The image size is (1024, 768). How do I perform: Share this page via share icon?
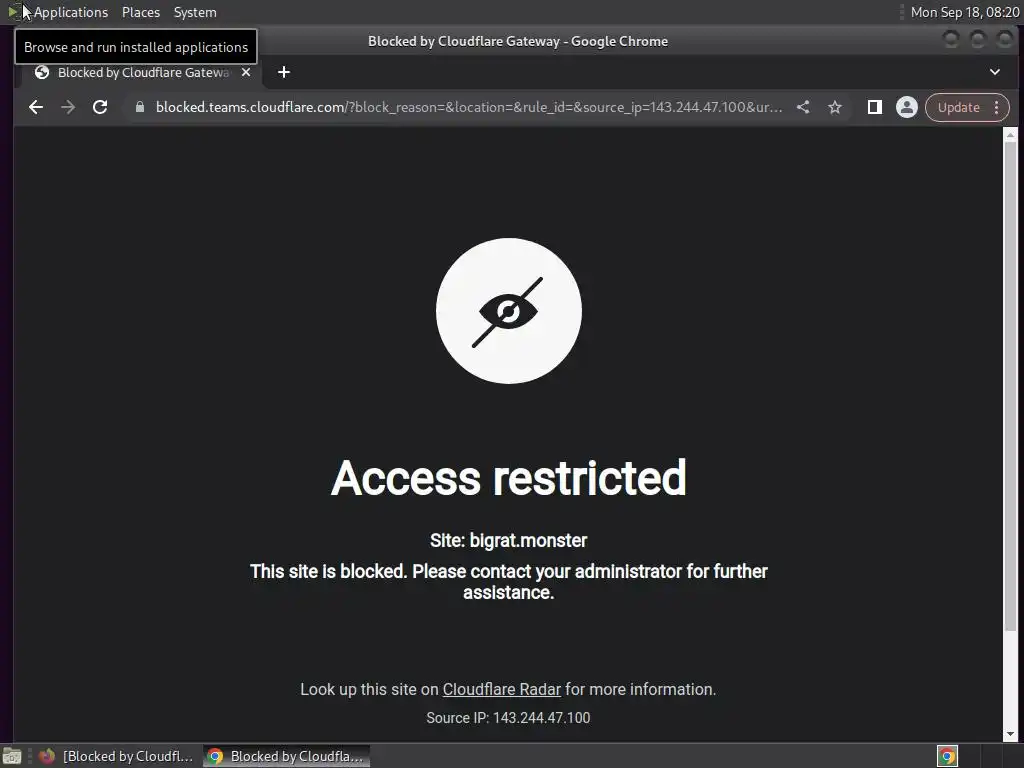coord(803,107)
